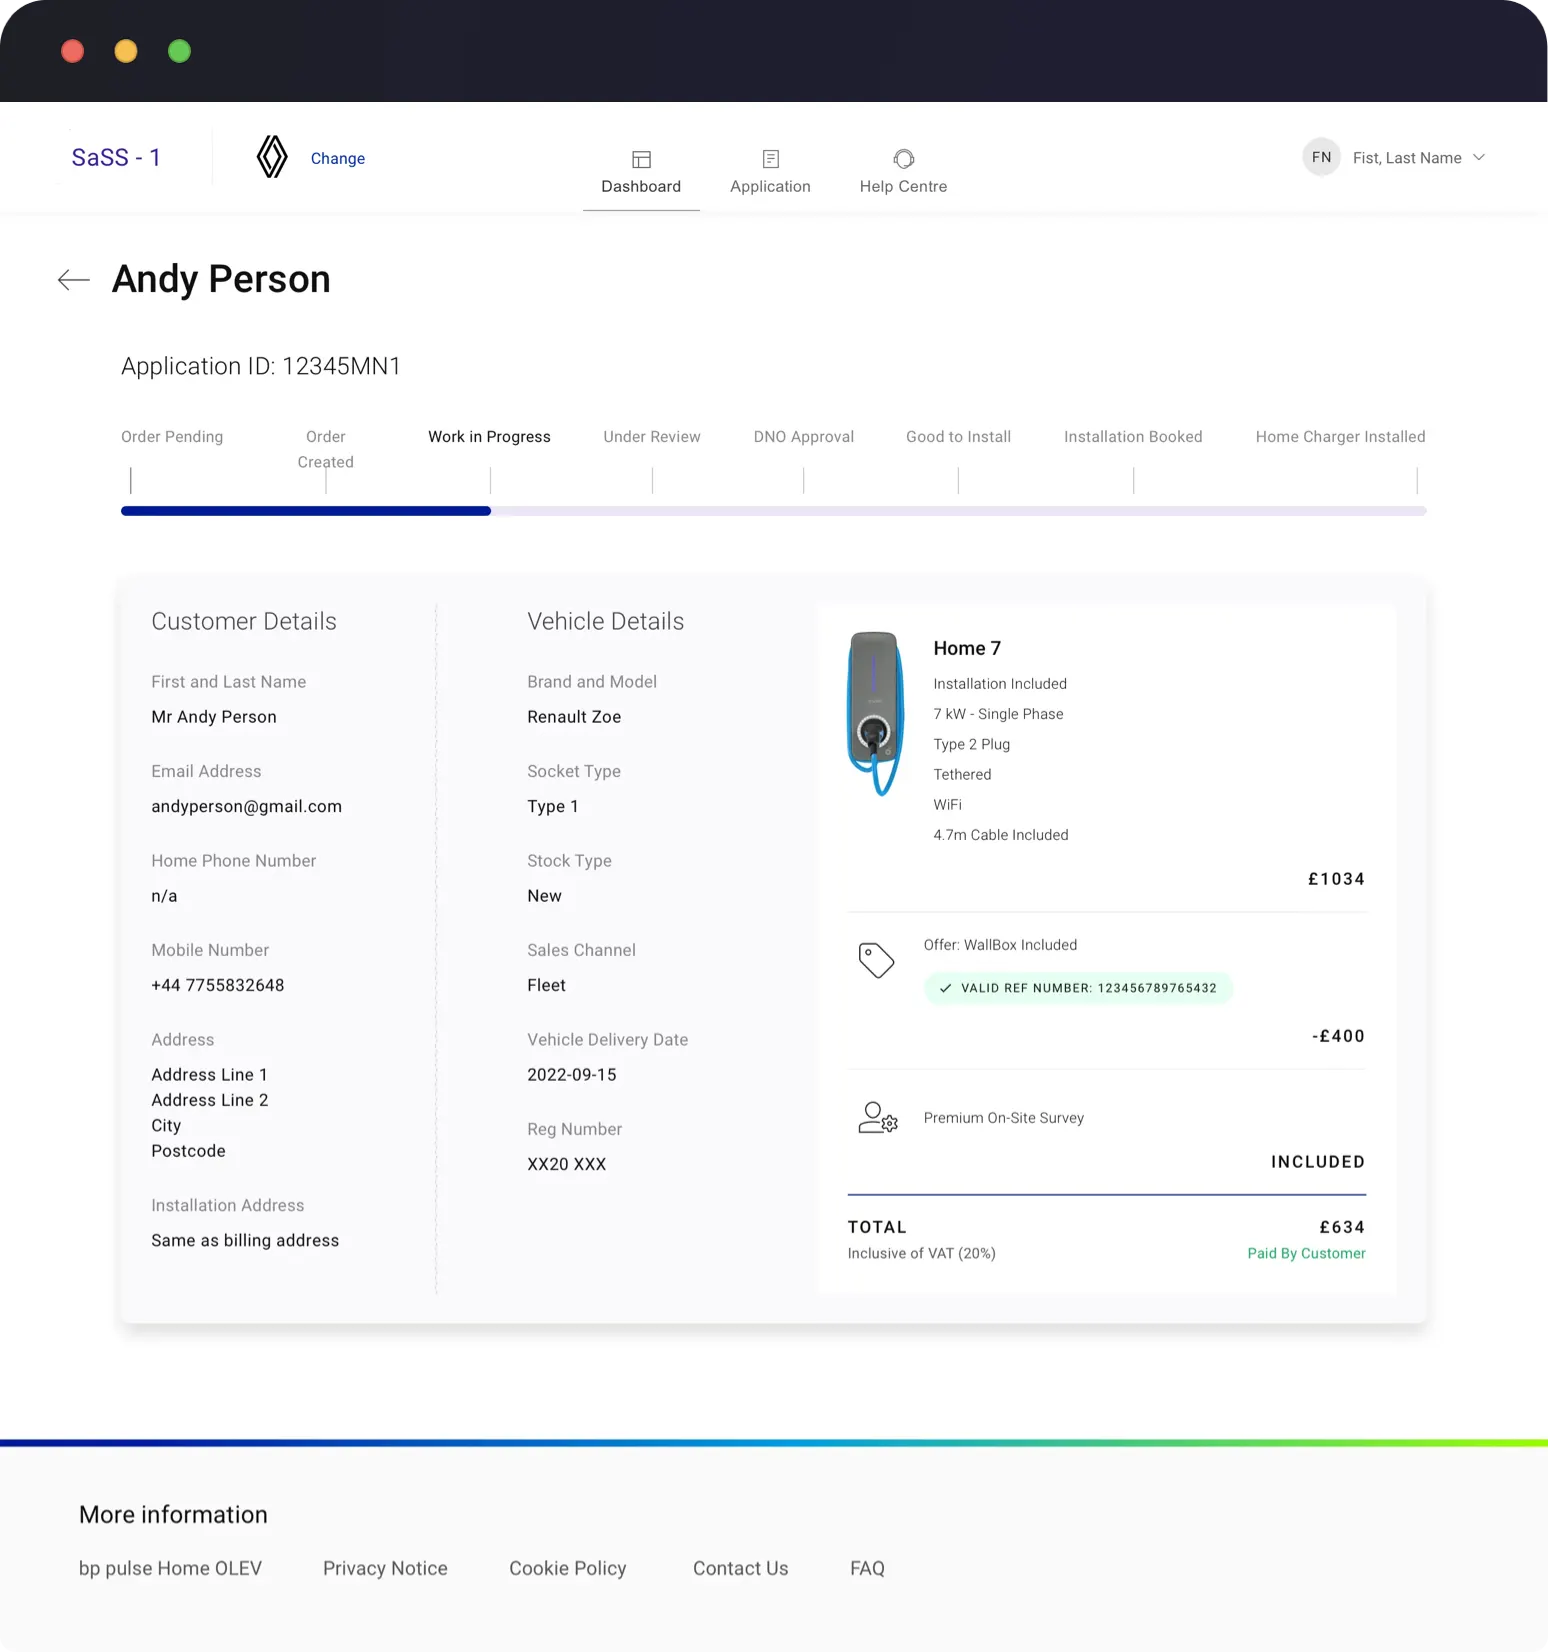This screenshot has width=1548, height=1652.
Task: Click the Customer Details heading
Action: tap(244, 622)
